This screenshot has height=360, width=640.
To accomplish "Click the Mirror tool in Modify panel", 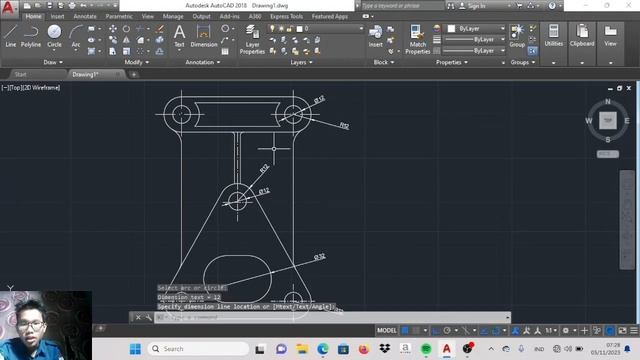I will point(127,40).
